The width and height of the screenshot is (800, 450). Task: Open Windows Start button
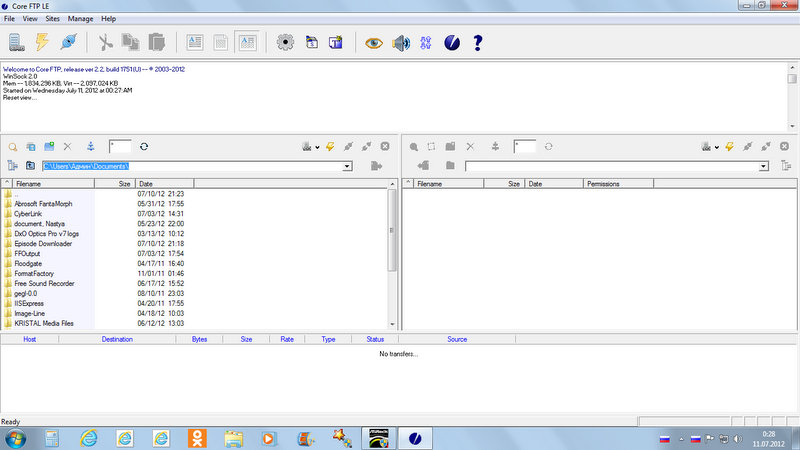(x=15, y=439)
